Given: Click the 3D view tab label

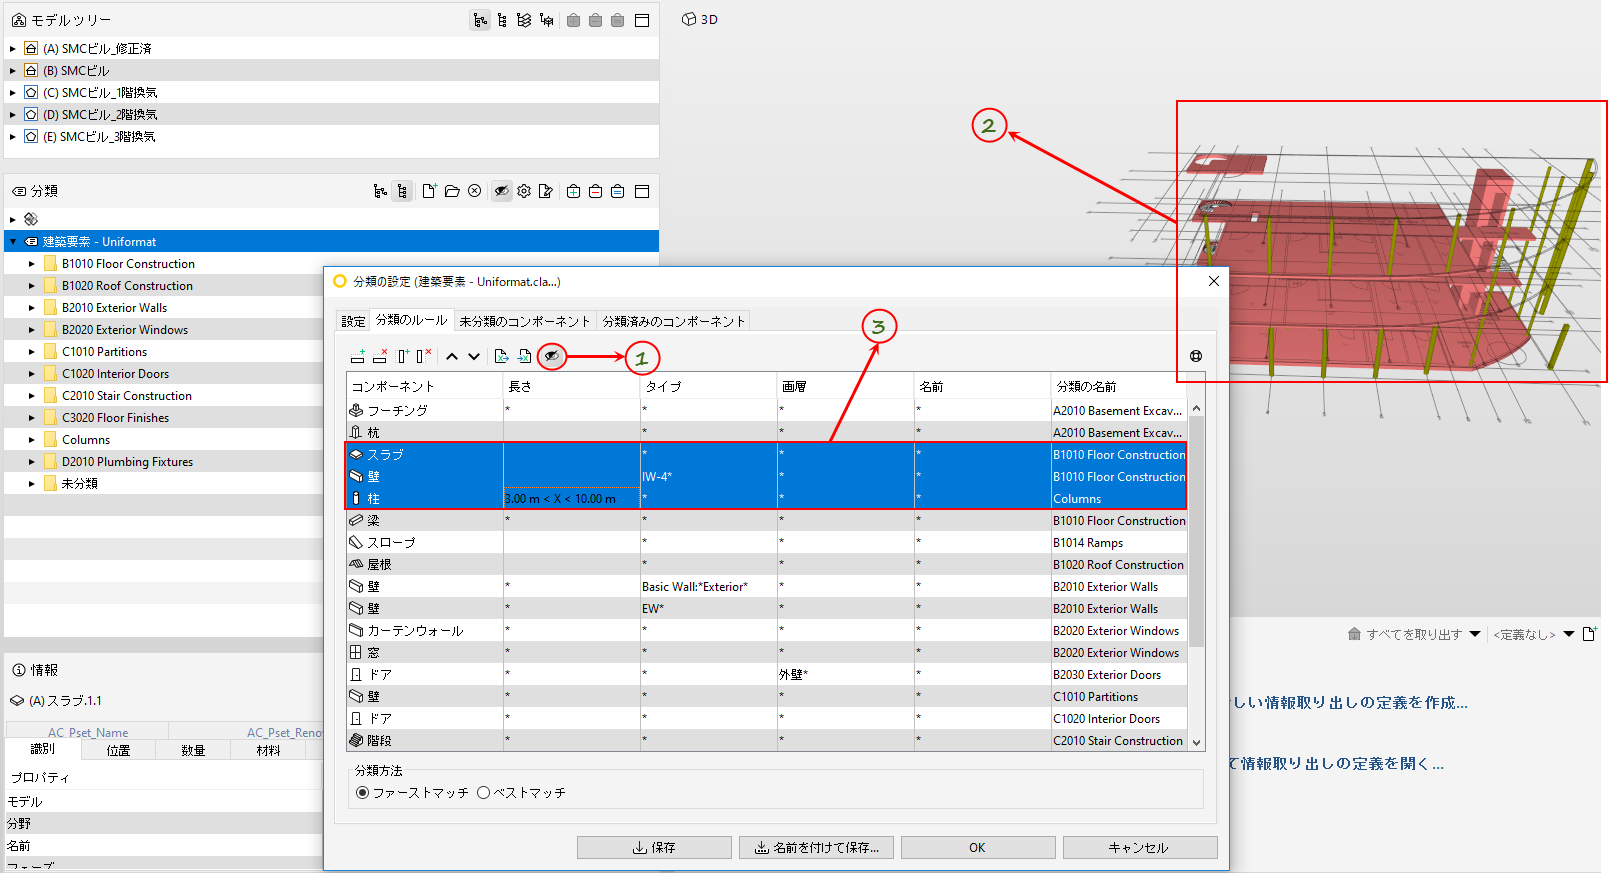Looking at the screenshot, I should click(x=700, y=19).
